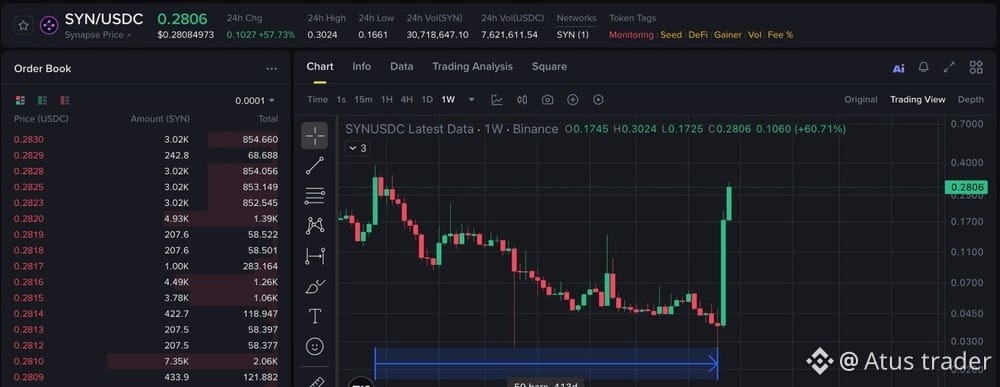Image resolution: width=1000 pixels, height=387 pixels.
Task: Select the price range measure tool
Action: [314, 256]
